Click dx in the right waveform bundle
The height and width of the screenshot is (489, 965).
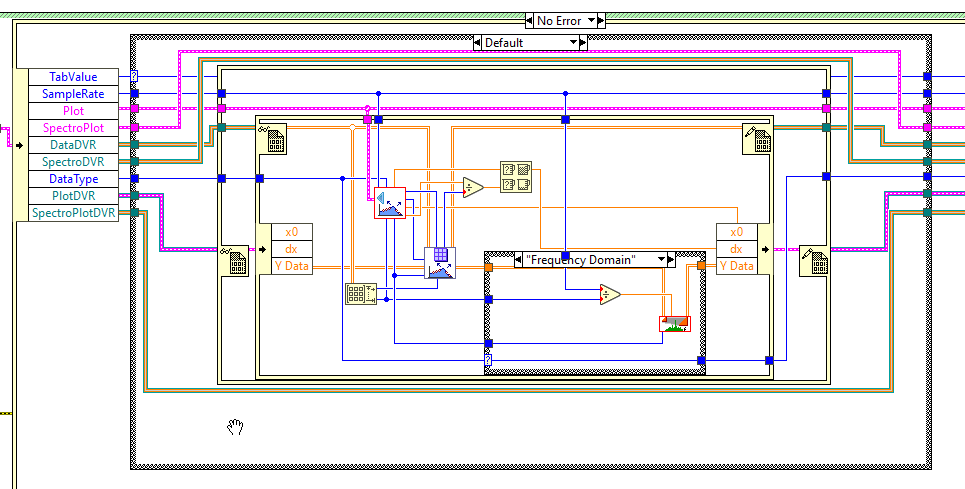click(x=737, y=249)
